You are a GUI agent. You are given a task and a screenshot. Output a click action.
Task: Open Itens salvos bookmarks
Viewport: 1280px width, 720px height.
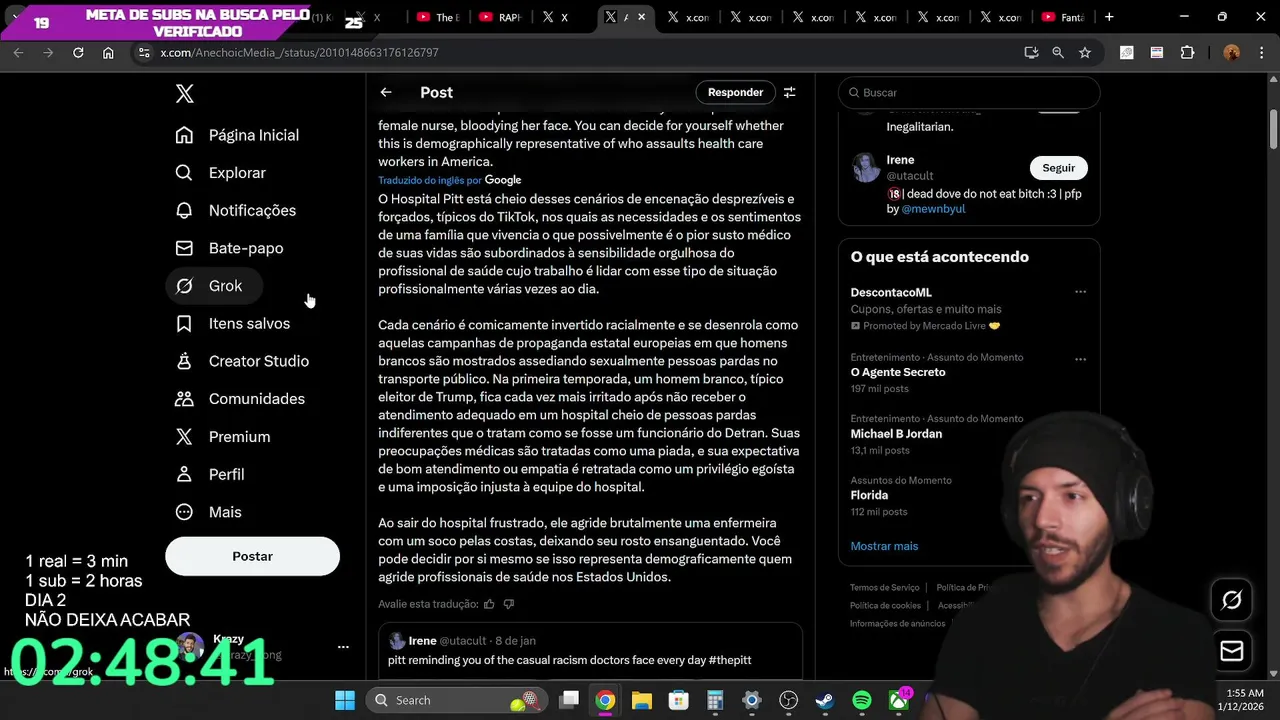tap(233, 323)
